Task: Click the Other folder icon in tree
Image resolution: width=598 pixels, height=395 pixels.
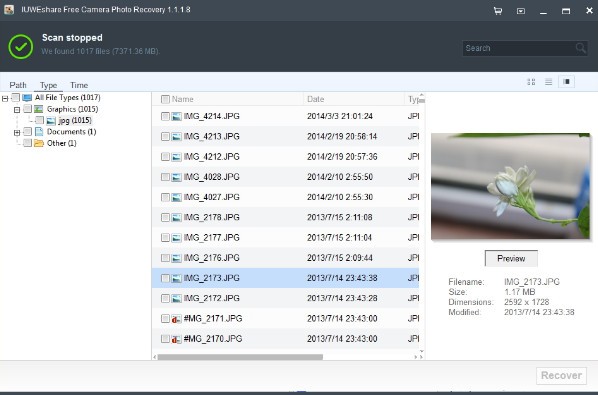Action: [39, 143]
